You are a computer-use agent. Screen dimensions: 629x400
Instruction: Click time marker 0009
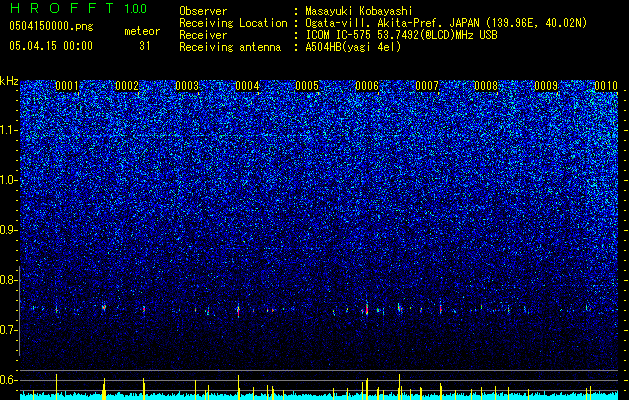(546, 86)
